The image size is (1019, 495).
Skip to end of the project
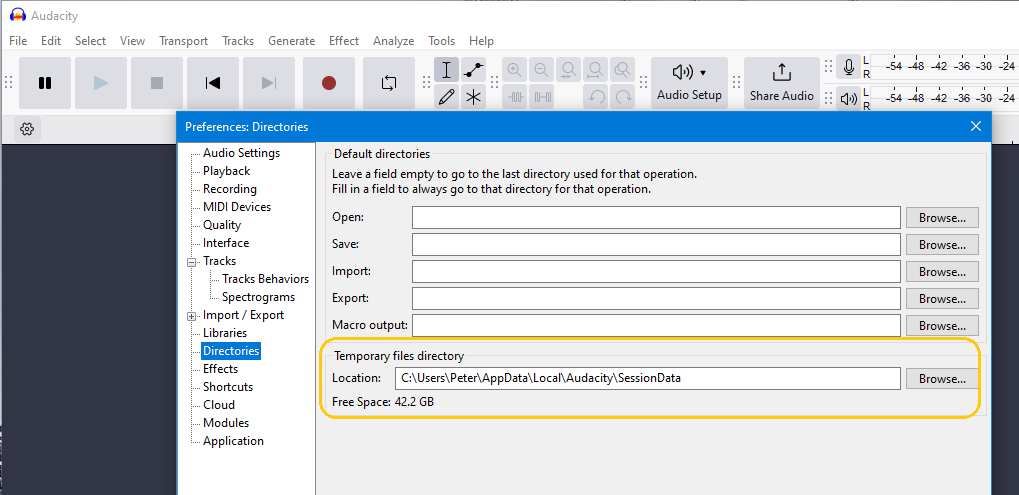[x=268, y=83]
